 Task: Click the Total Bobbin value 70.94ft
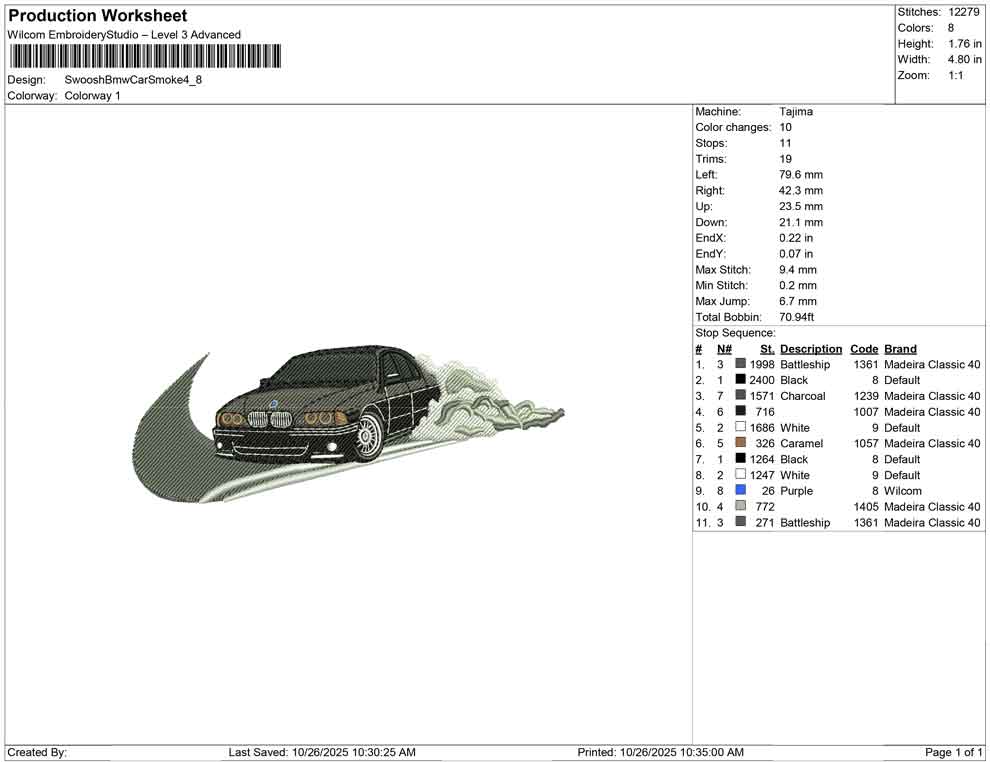point(796,317)
